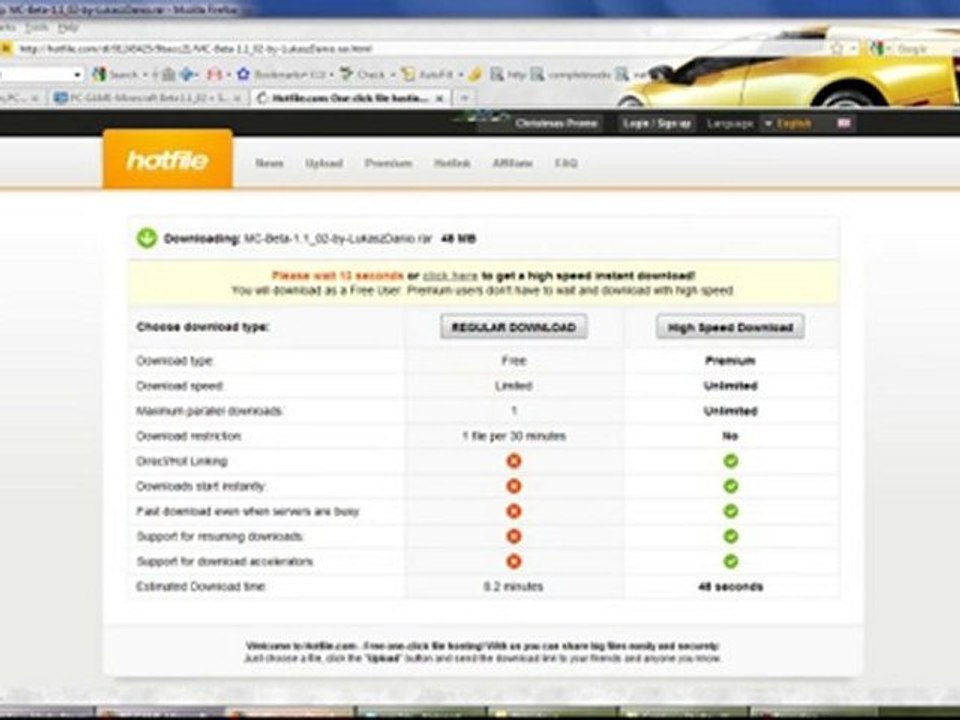This screenshot has height=720, width=960.
Task: Follow the 'click here' instant download link
Action: point(450,276)
